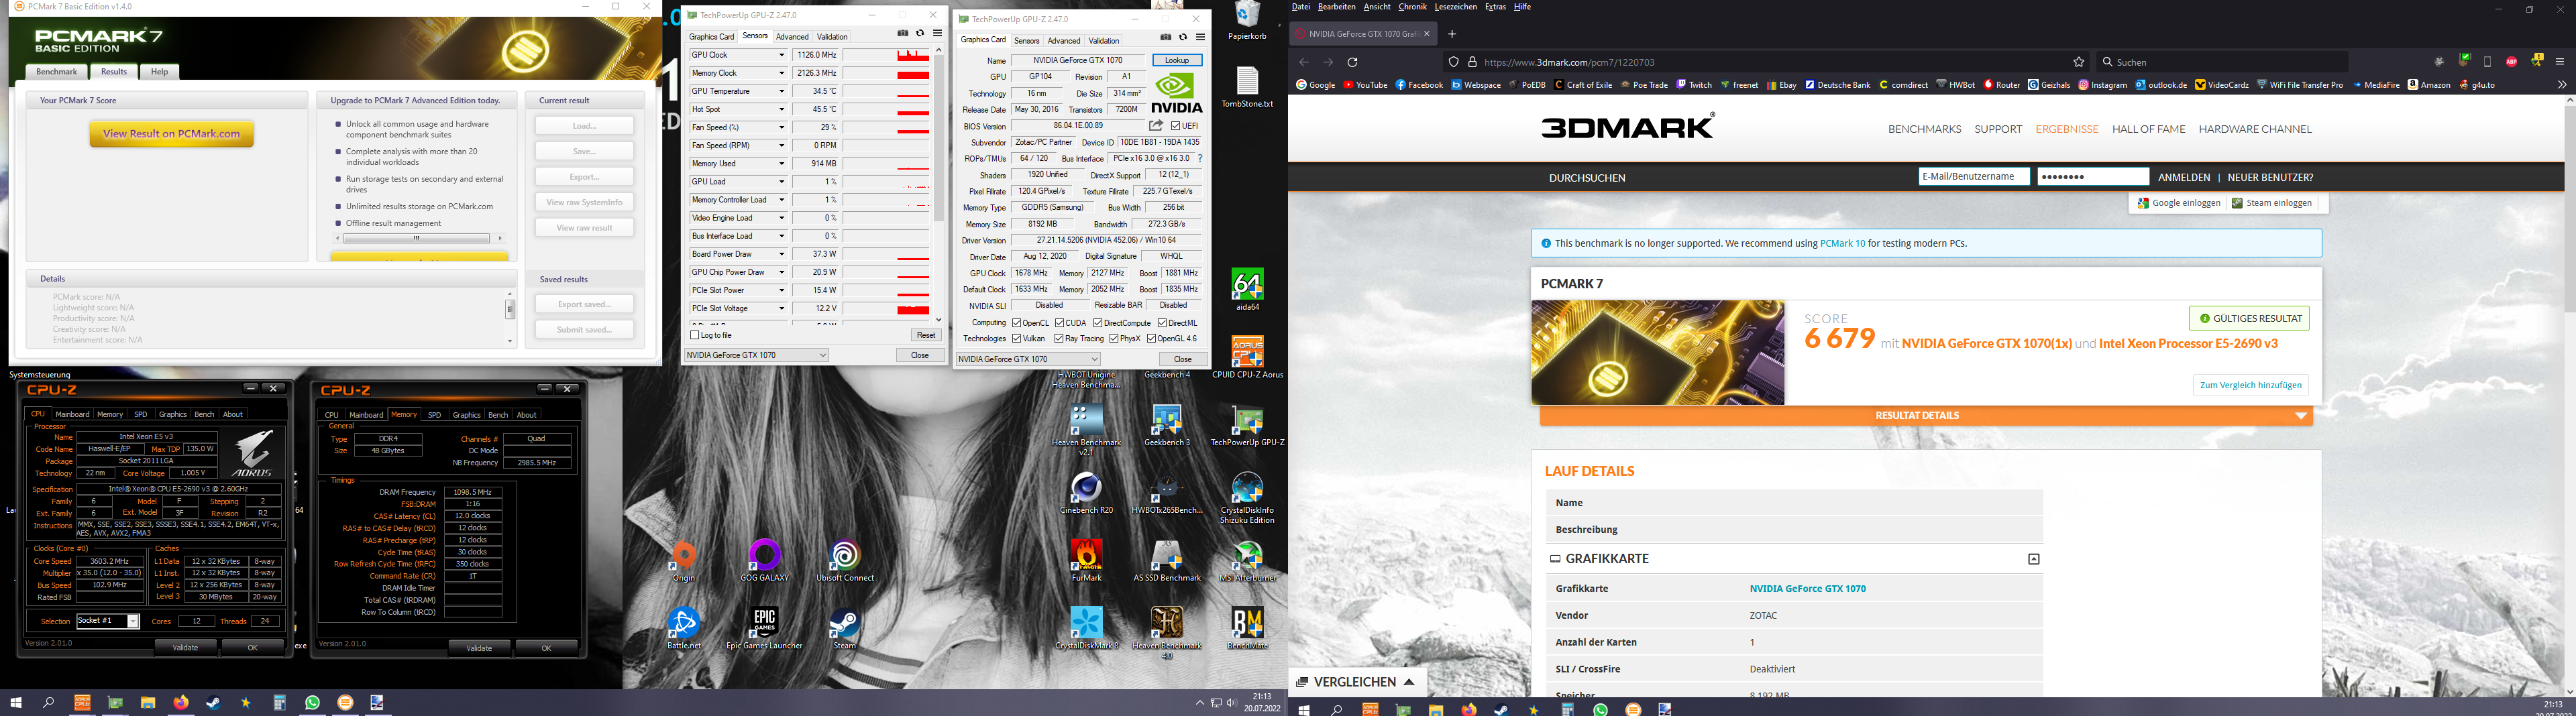The height and width of the screenshot is (716, 2576).
Task: Open the GPU Clock sensor dropdown arrow
Action: (x=781, y=55)
